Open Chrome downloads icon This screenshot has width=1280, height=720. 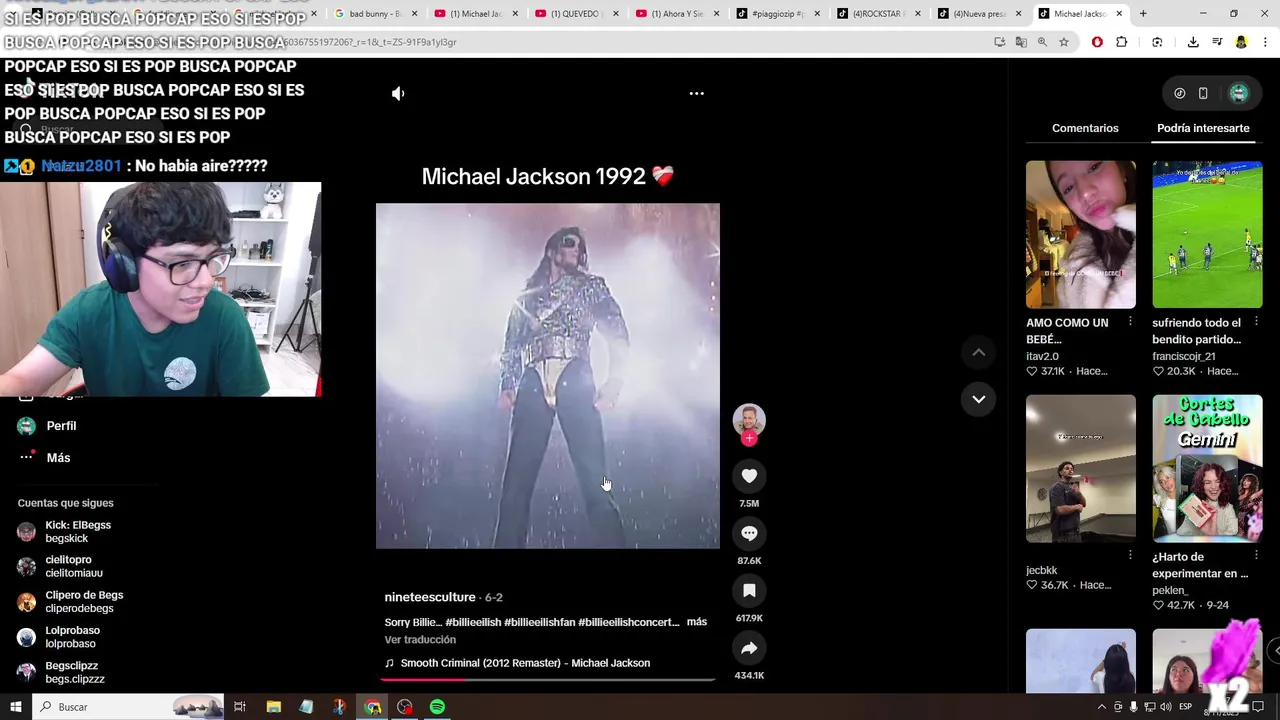point(1193,42)
